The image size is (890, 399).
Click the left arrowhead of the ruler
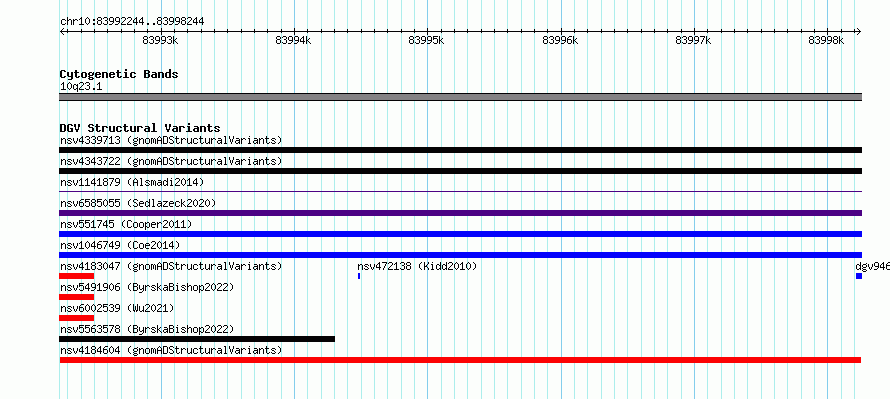click(x=62, y=32)
